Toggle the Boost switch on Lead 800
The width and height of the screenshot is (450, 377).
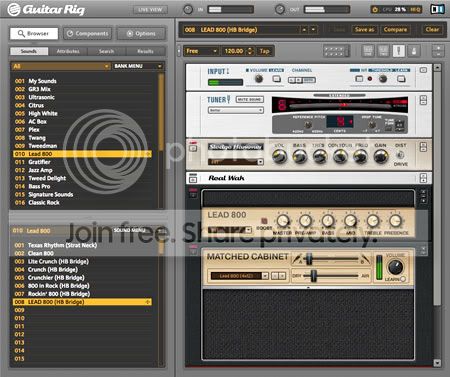click(264, 221)
